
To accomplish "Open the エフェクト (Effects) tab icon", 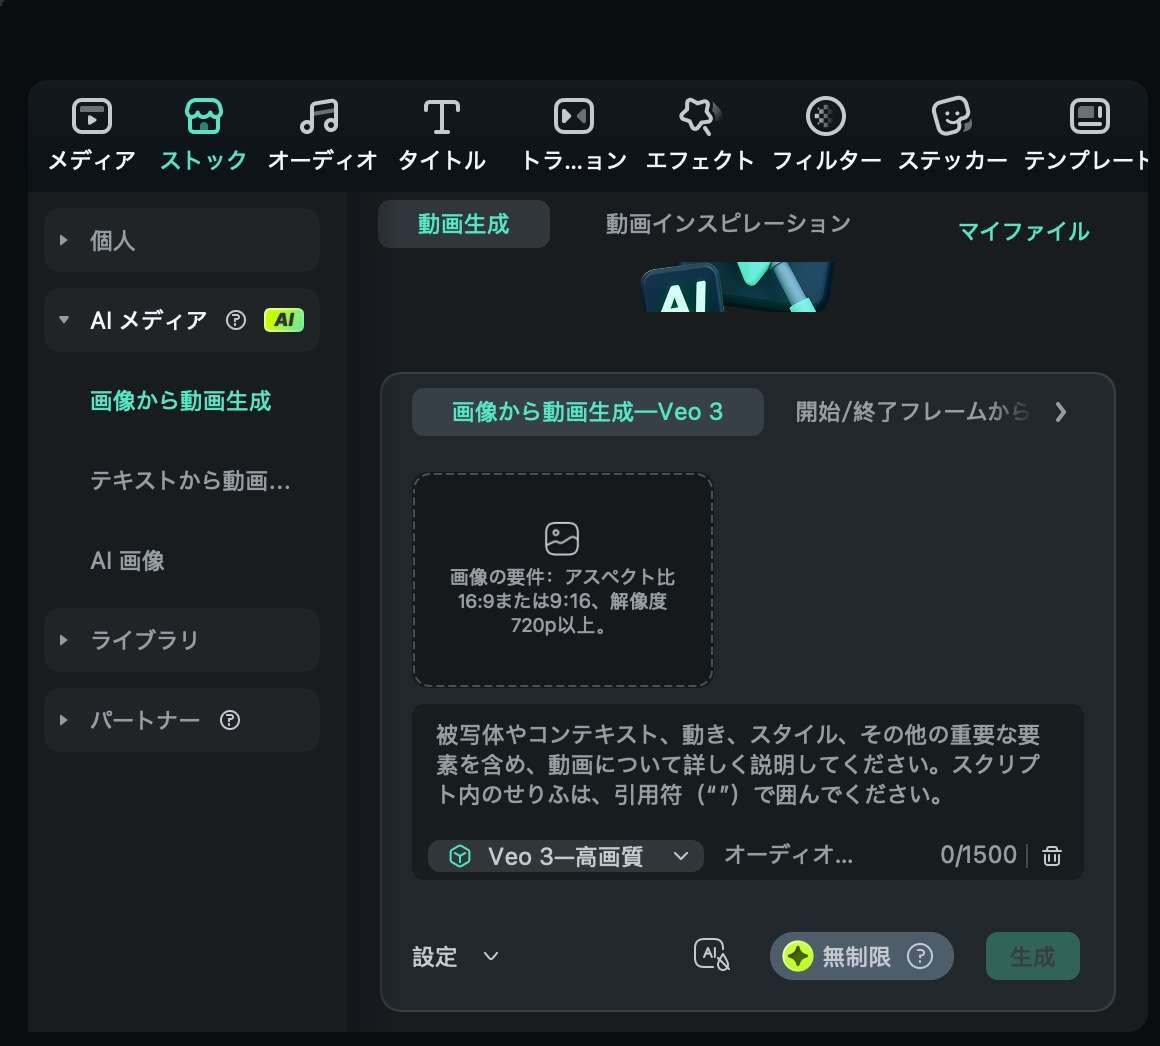I will pyautogui.click(x=699, y=116).
